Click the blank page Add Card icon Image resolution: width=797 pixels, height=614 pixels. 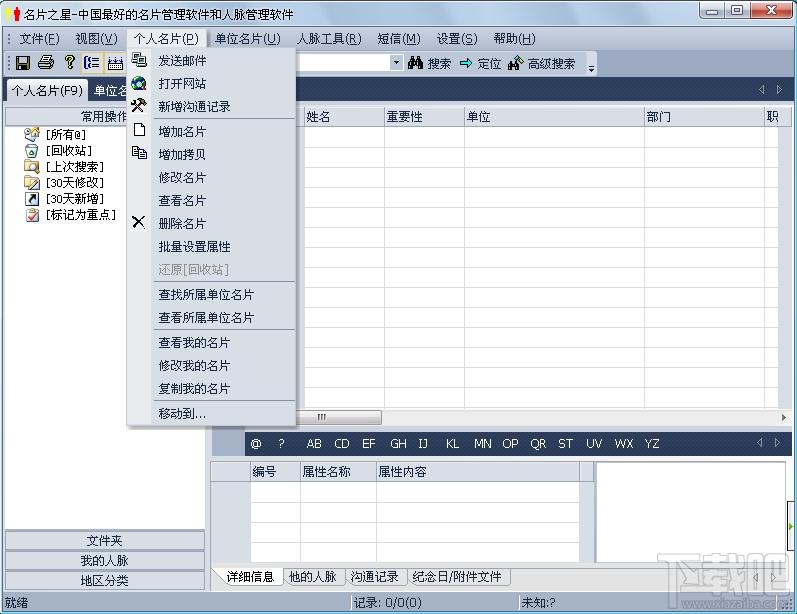click(139, 130)
